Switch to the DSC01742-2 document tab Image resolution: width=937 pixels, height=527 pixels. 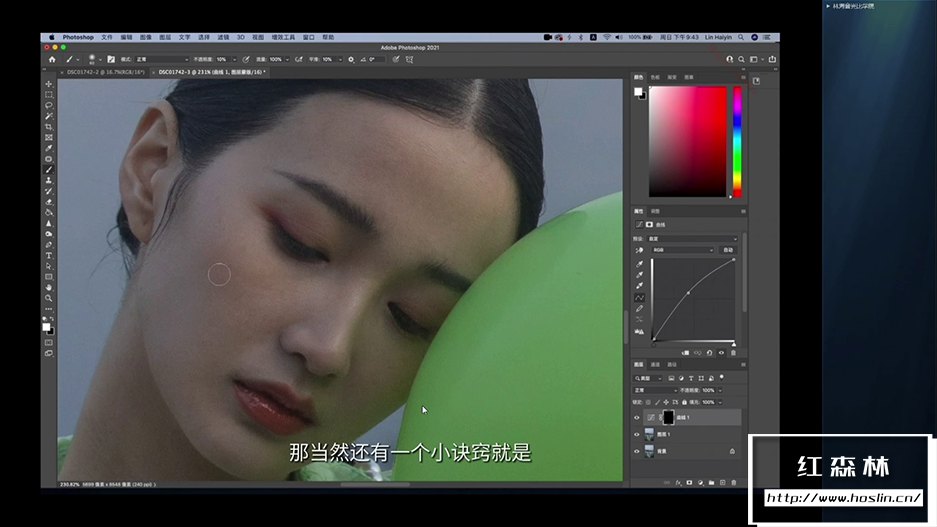[x=106, y=72]
